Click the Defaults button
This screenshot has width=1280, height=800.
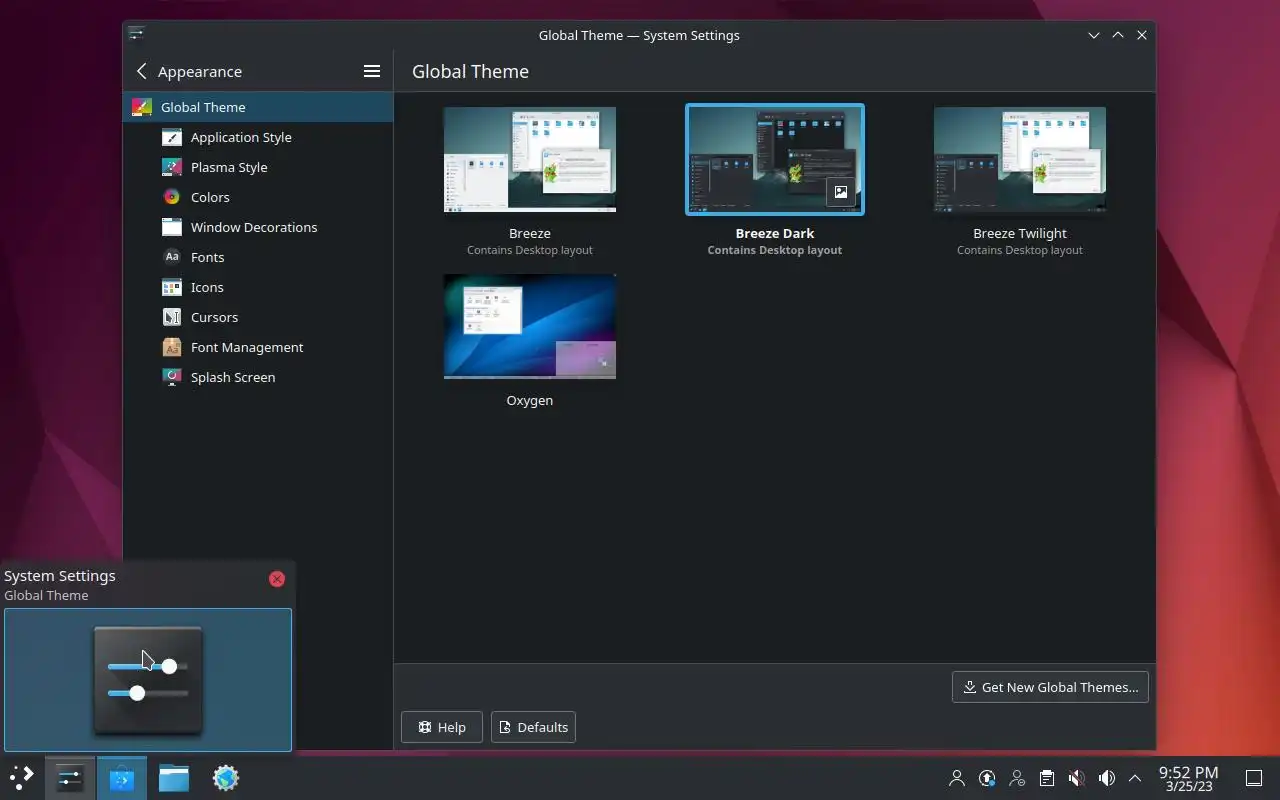(533, 727)
